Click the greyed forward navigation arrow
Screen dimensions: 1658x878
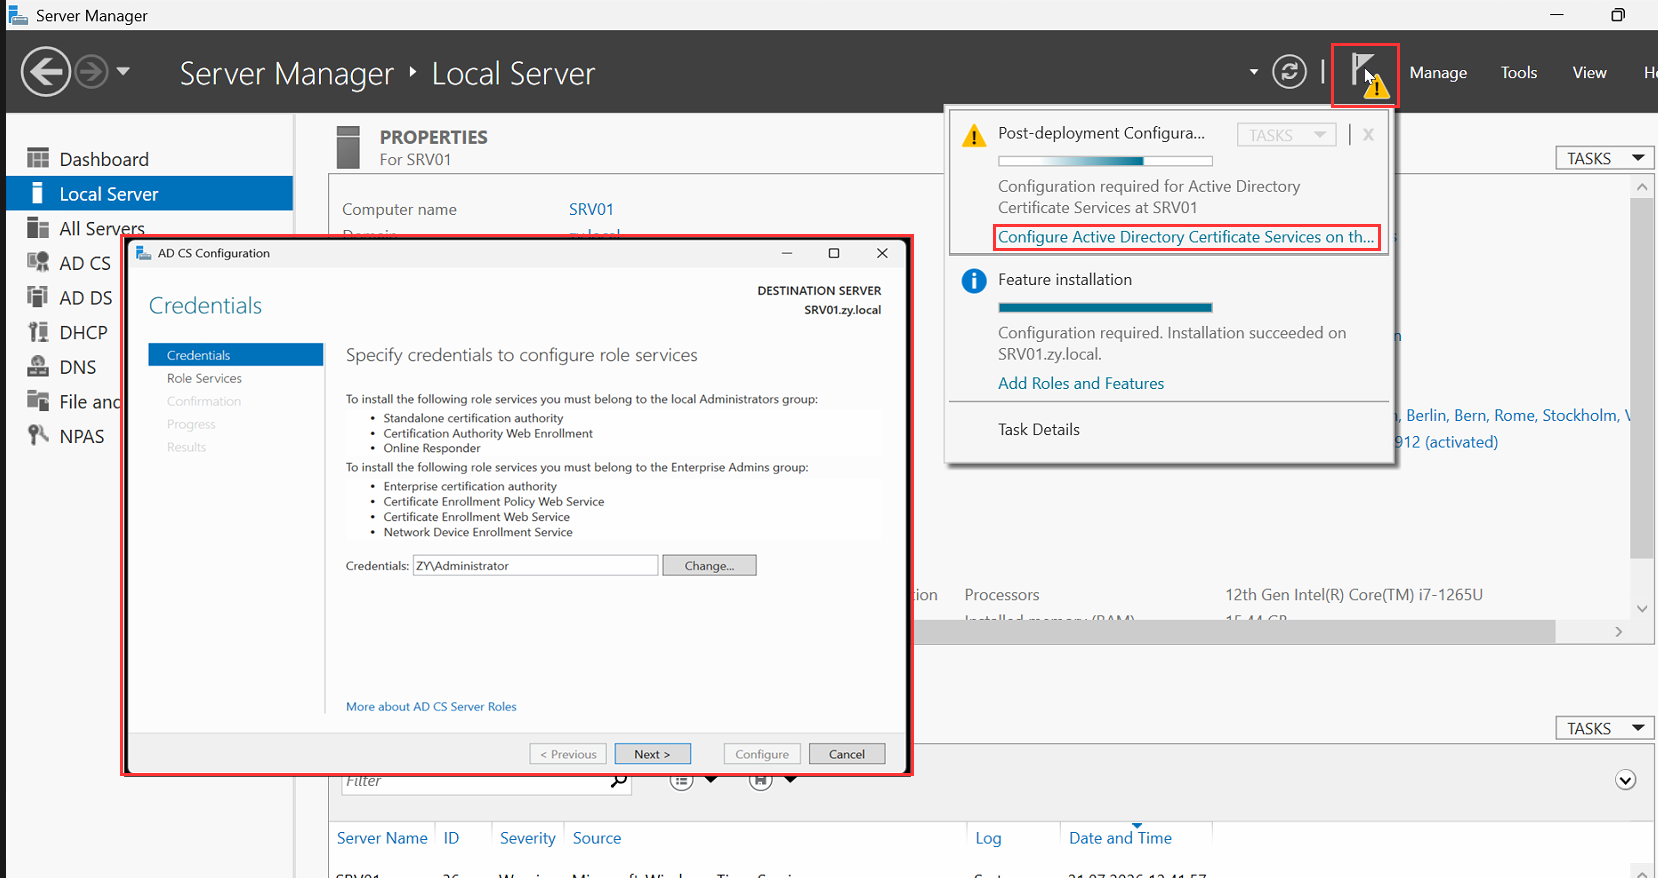coord(91,72)
